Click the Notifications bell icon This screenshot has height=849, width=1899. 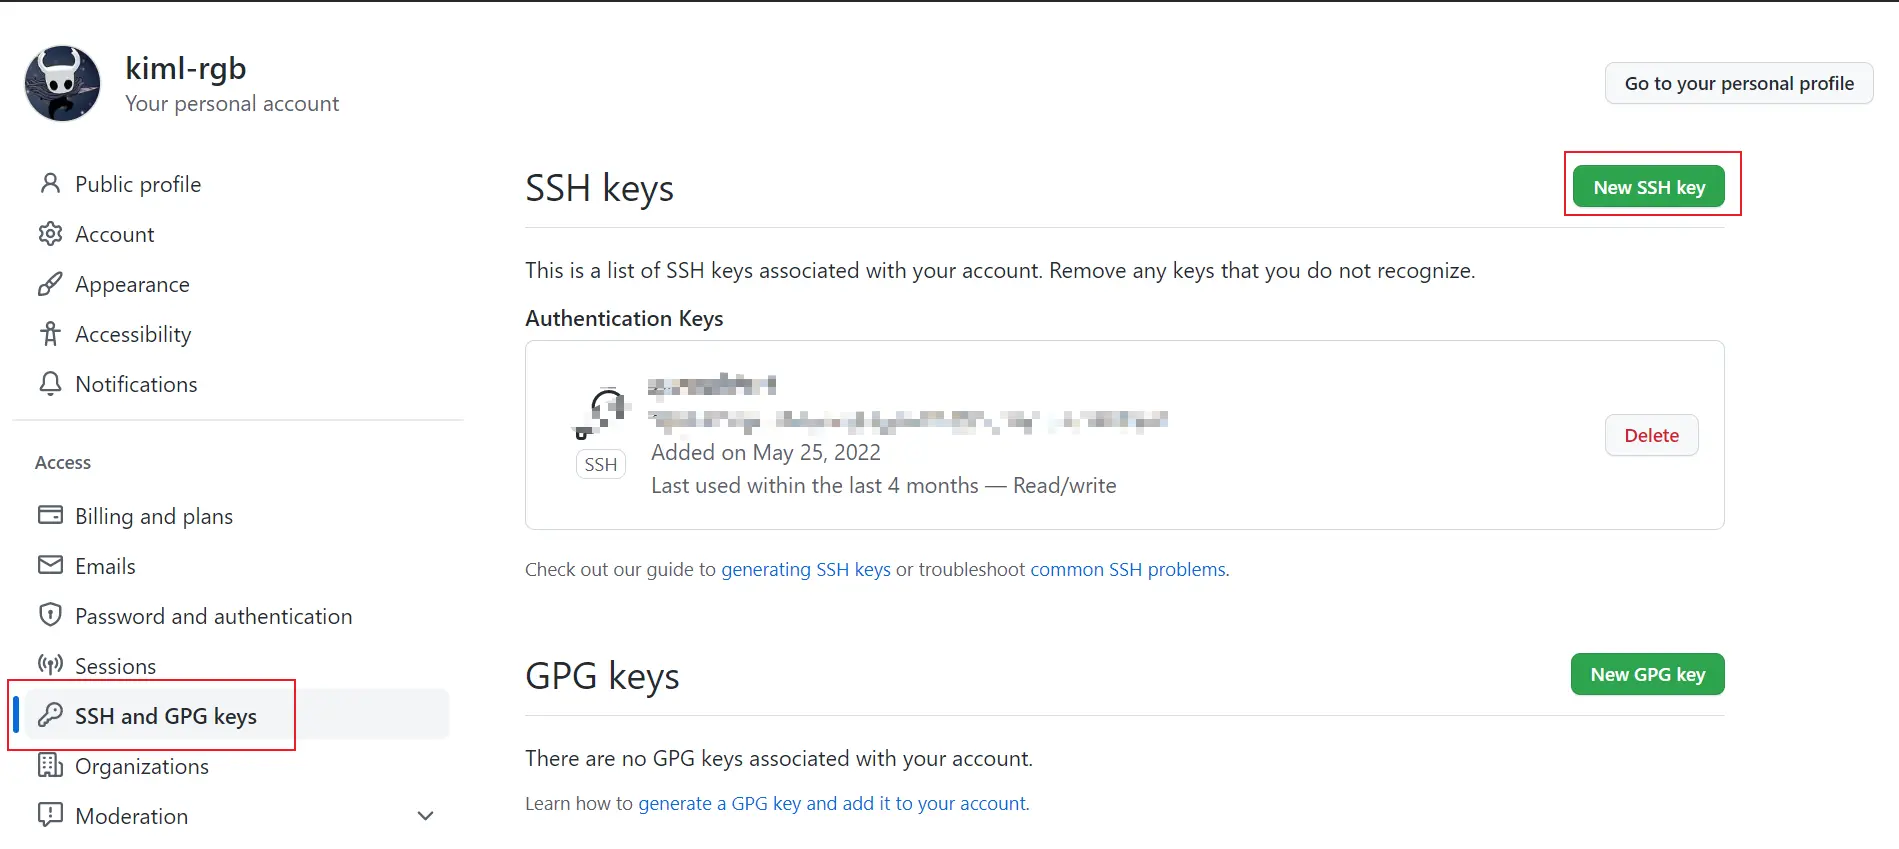50,384
